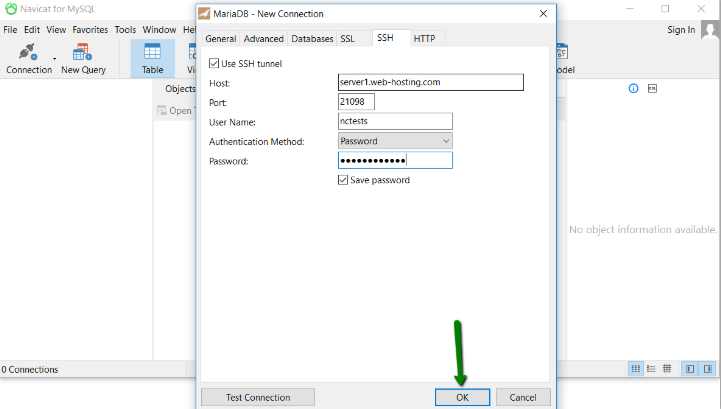Viewport: 721px width, 409px height.
Task: Uncheck Use SSH tunnel checkbox
Action: click(214, 63)
